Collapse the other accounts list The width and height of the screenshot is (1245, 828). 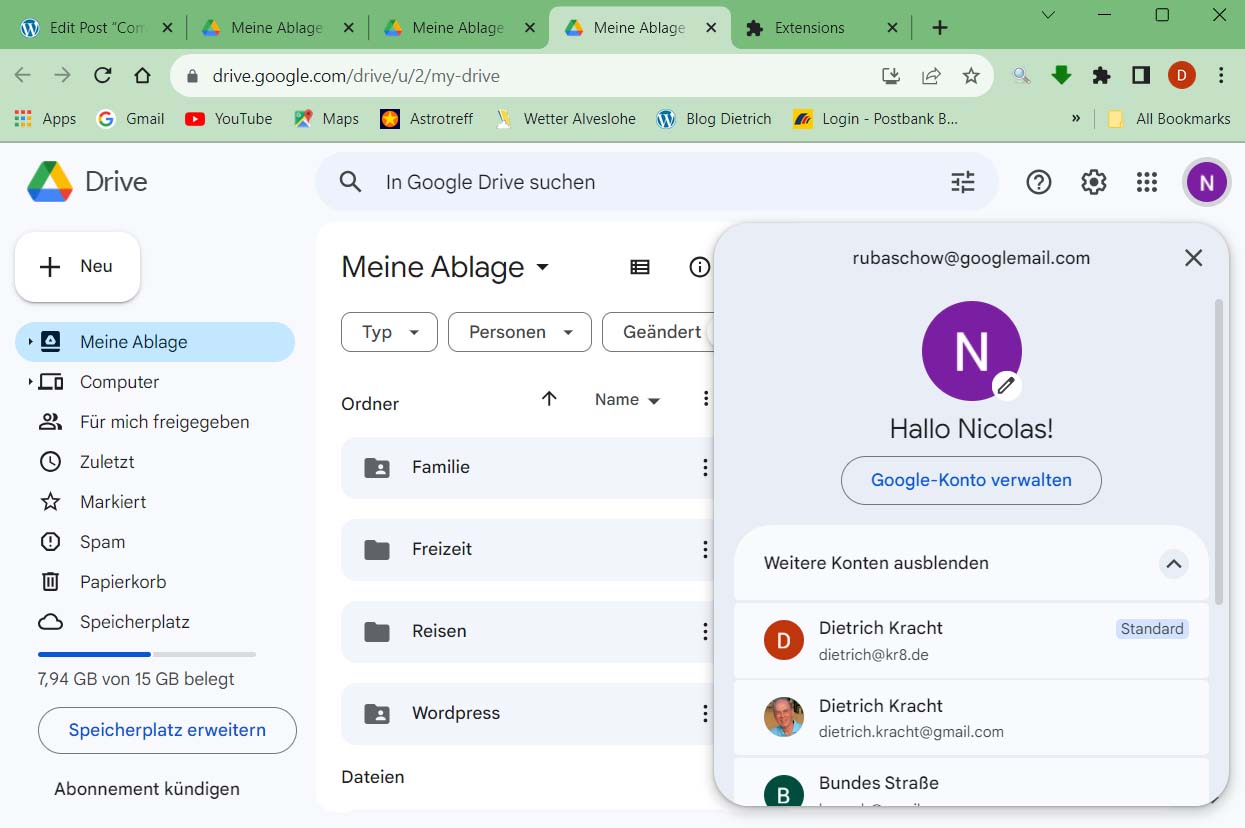tap(1173, 564)
